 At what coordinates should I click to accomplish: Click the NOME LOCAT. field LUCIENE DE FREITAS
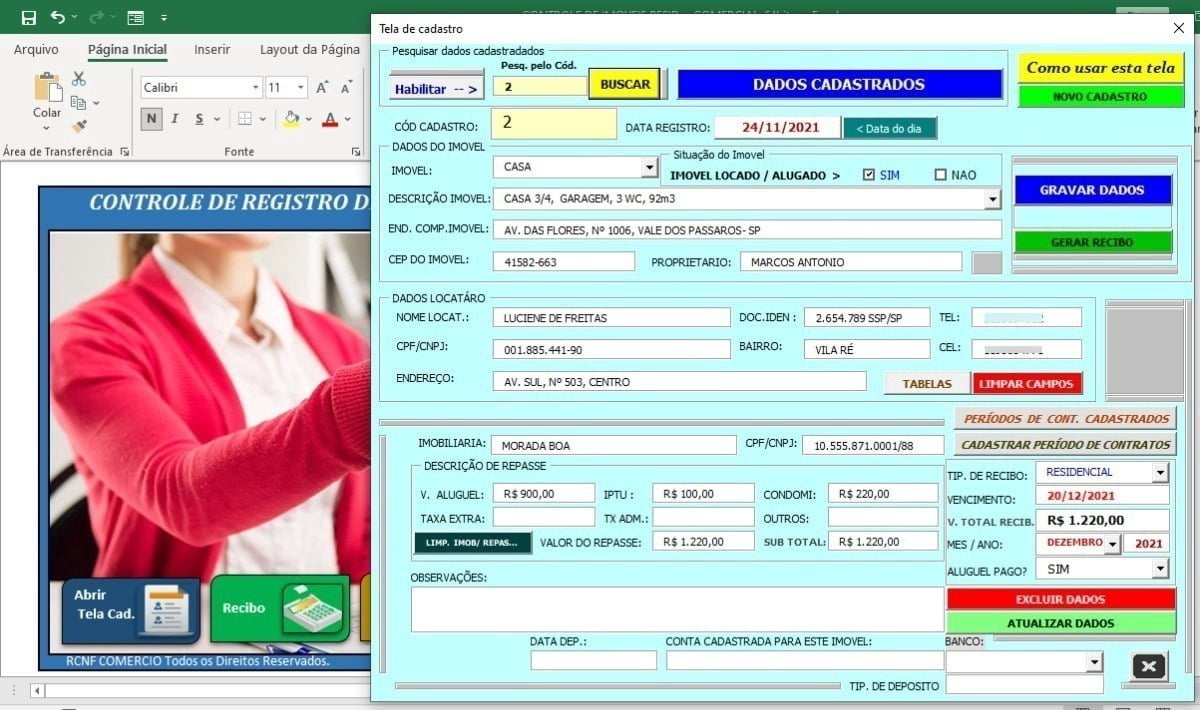[612, 318]
